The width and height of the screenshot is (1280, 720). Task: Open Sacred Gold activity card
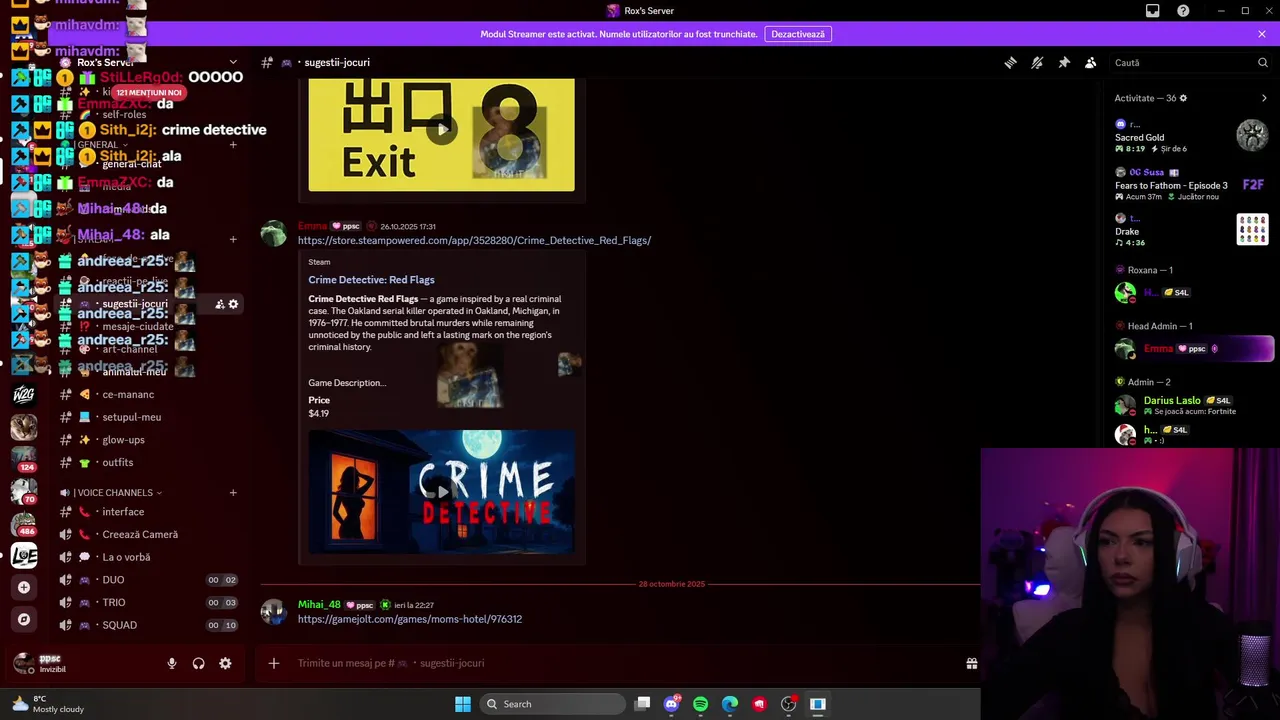coord(1192,136)
